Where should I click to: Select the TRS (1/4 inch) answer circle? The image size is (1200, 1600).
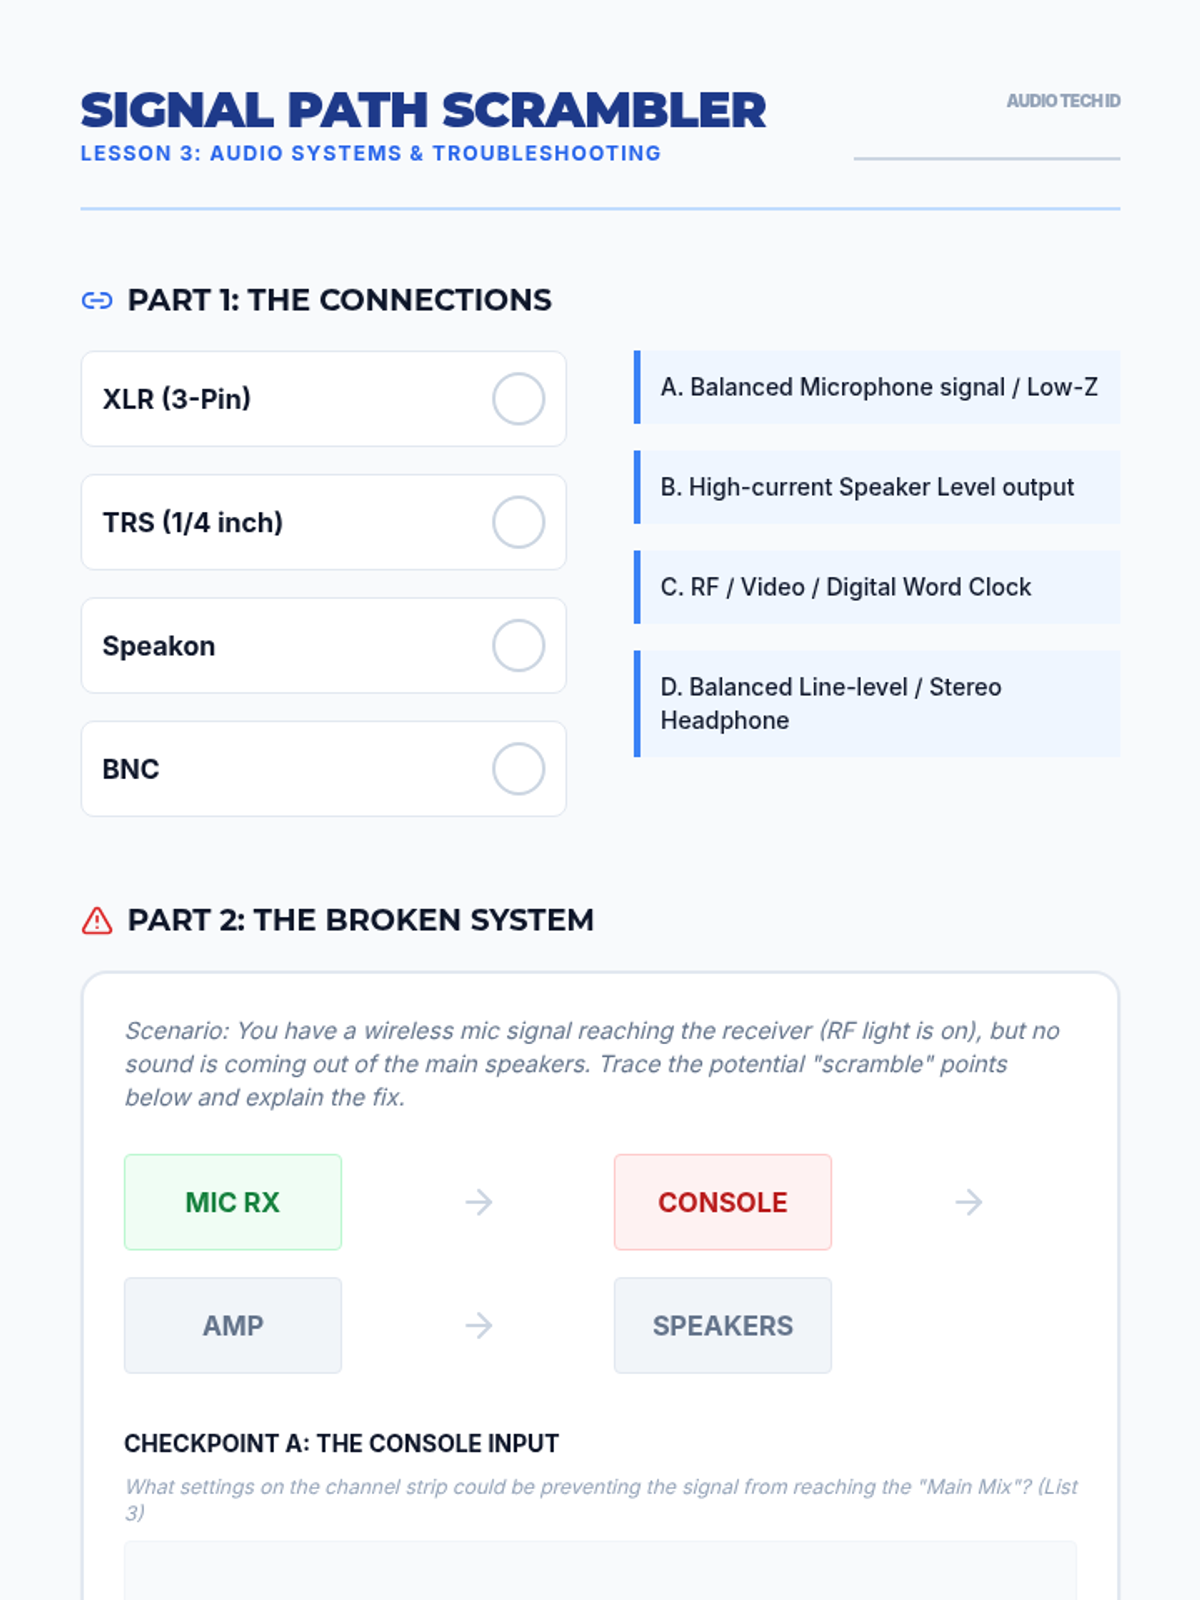518,522
